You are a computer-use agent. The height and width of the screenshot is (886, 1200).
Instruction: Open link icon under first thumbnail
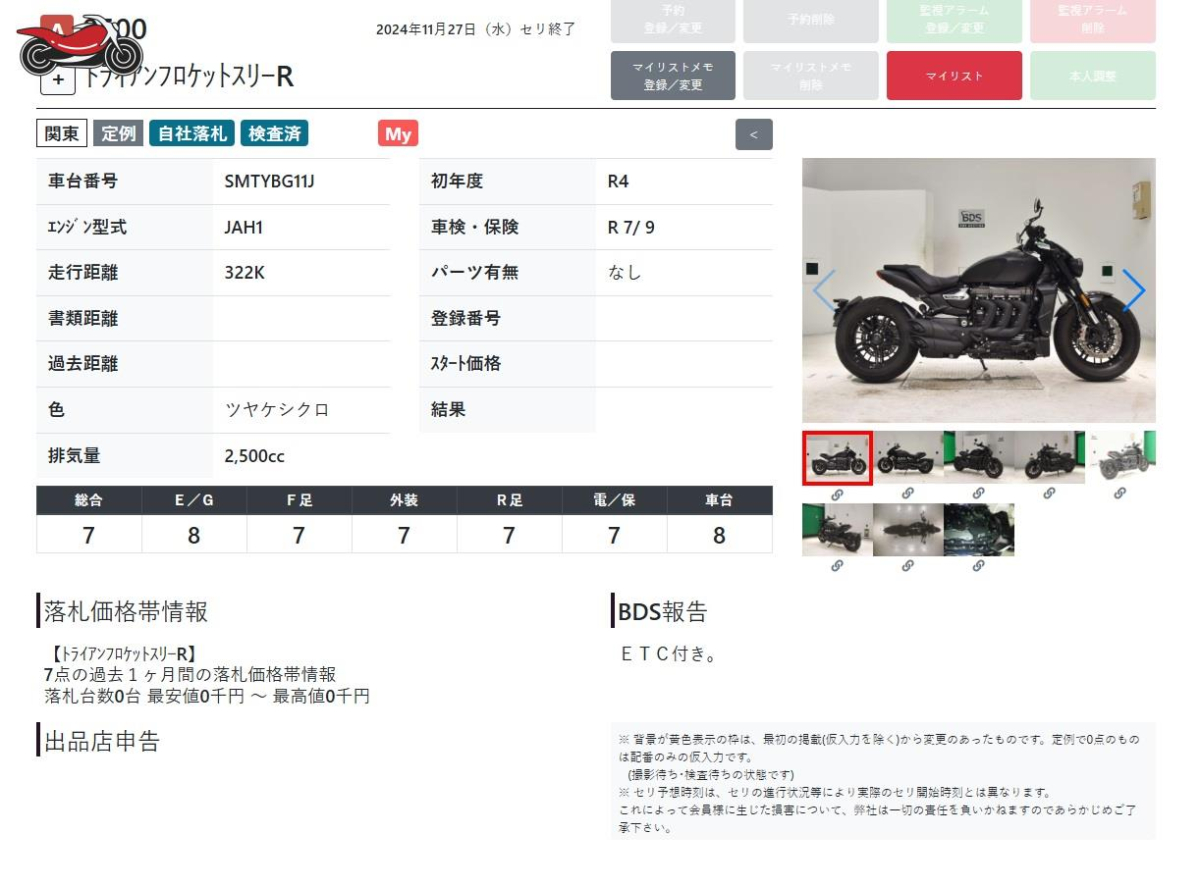pos(837,493)
